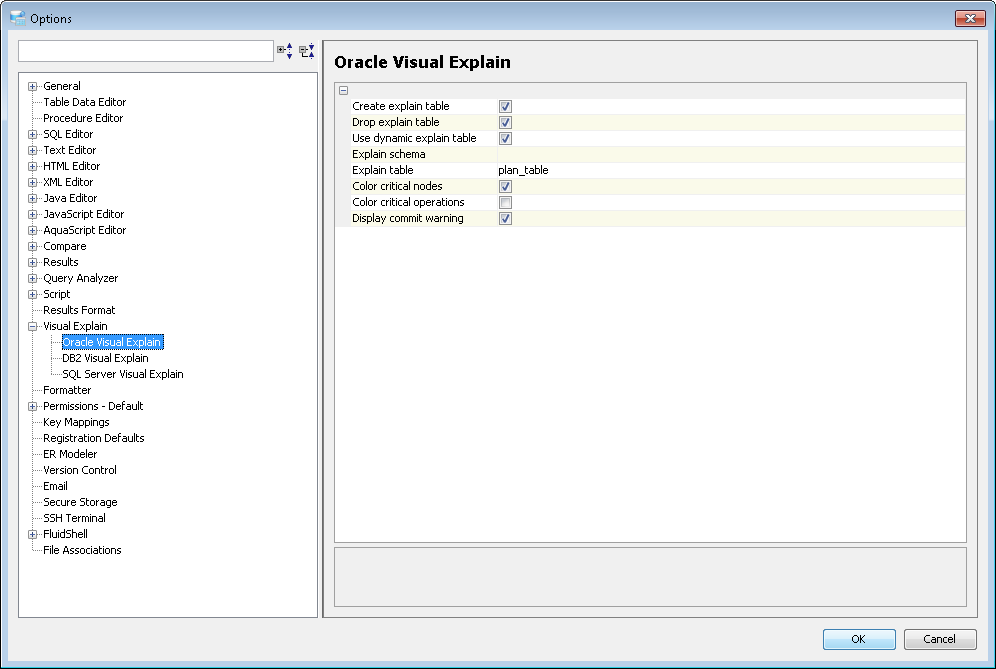Disable Color critical nodes checkbox
Screen dimensions: 996x669
[x=505, y=186]
